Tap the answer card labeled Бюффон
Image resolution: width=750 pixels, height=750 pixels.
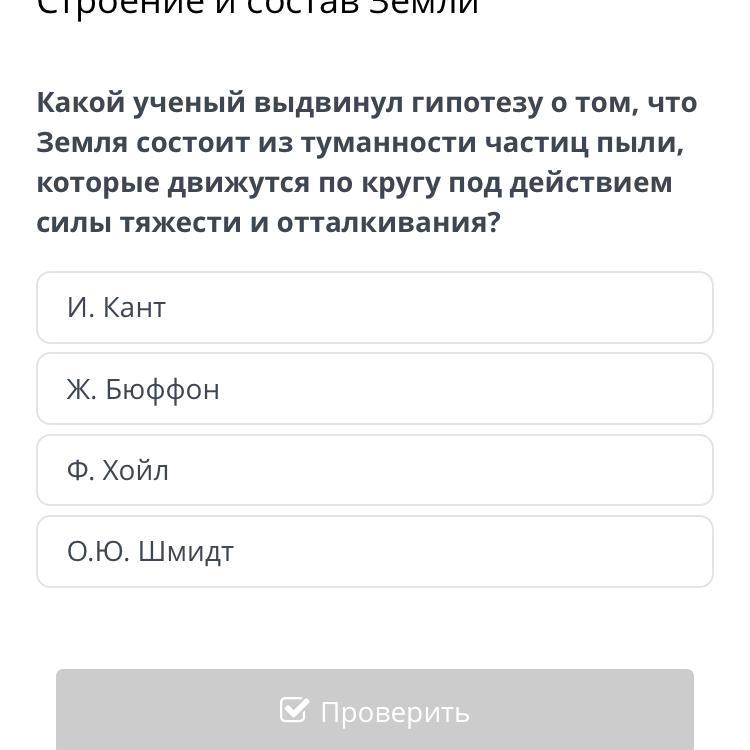[x=375, y=389]
